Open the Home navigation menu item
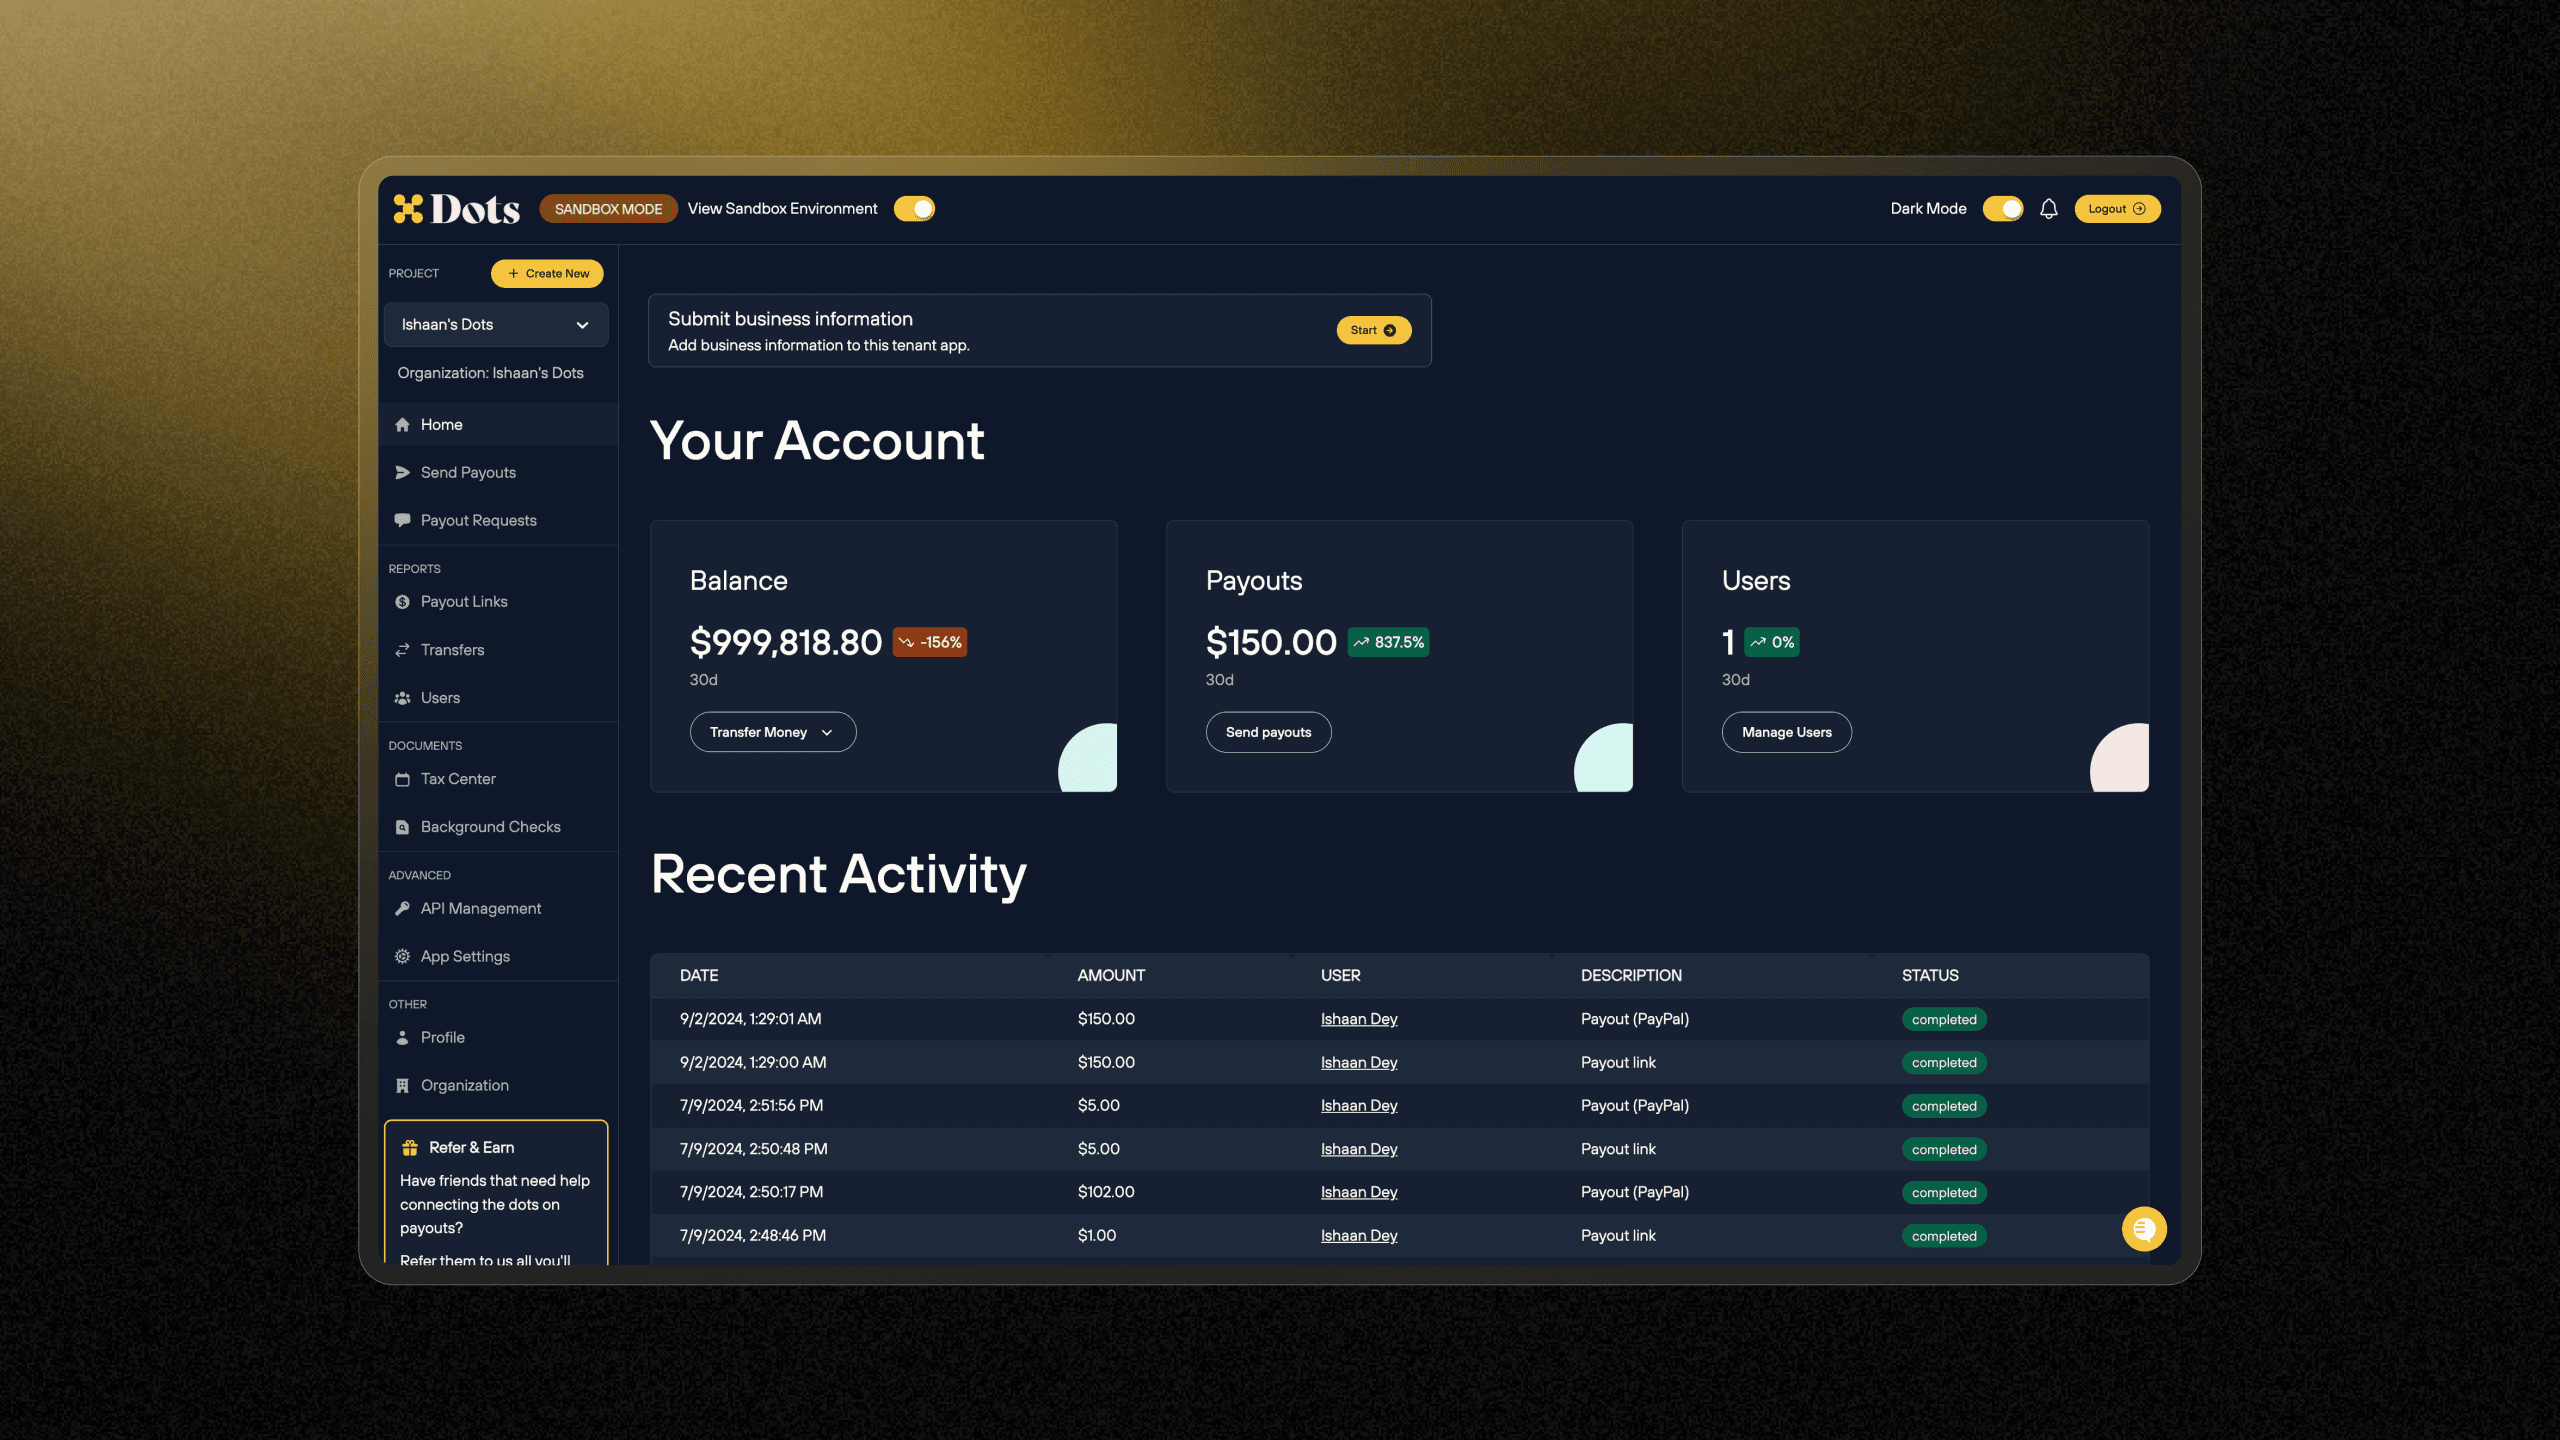 pyautogui.click(x=441, y=425)
